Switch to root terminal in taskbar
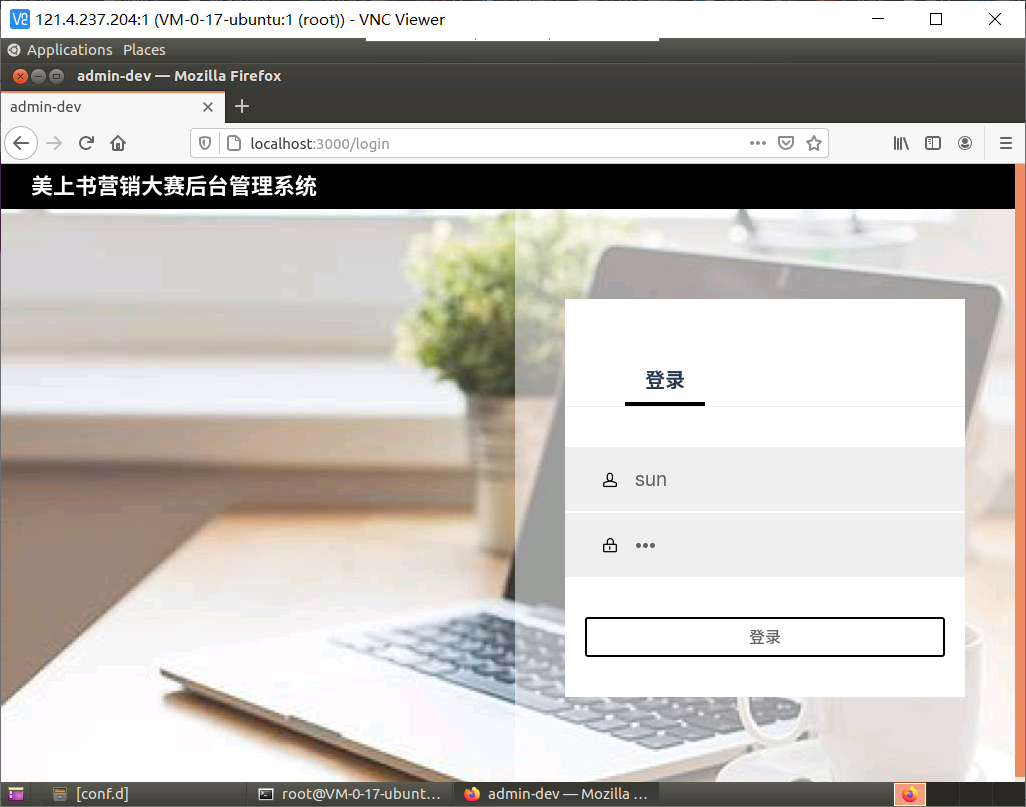Image resolution: width=1026 pixels, height=807 pixels. (350, 794)
